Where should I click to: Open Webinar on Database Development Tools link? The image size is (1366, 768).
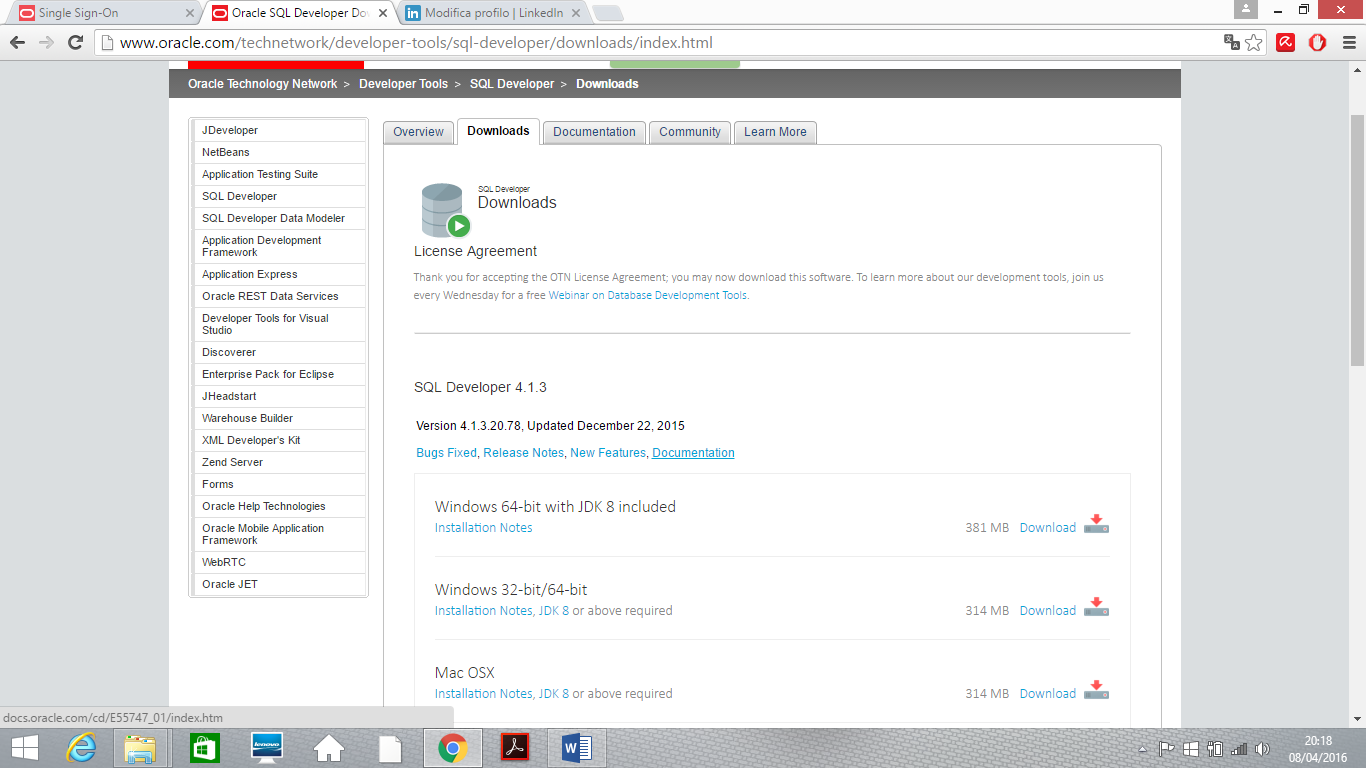tap(647, 295)
